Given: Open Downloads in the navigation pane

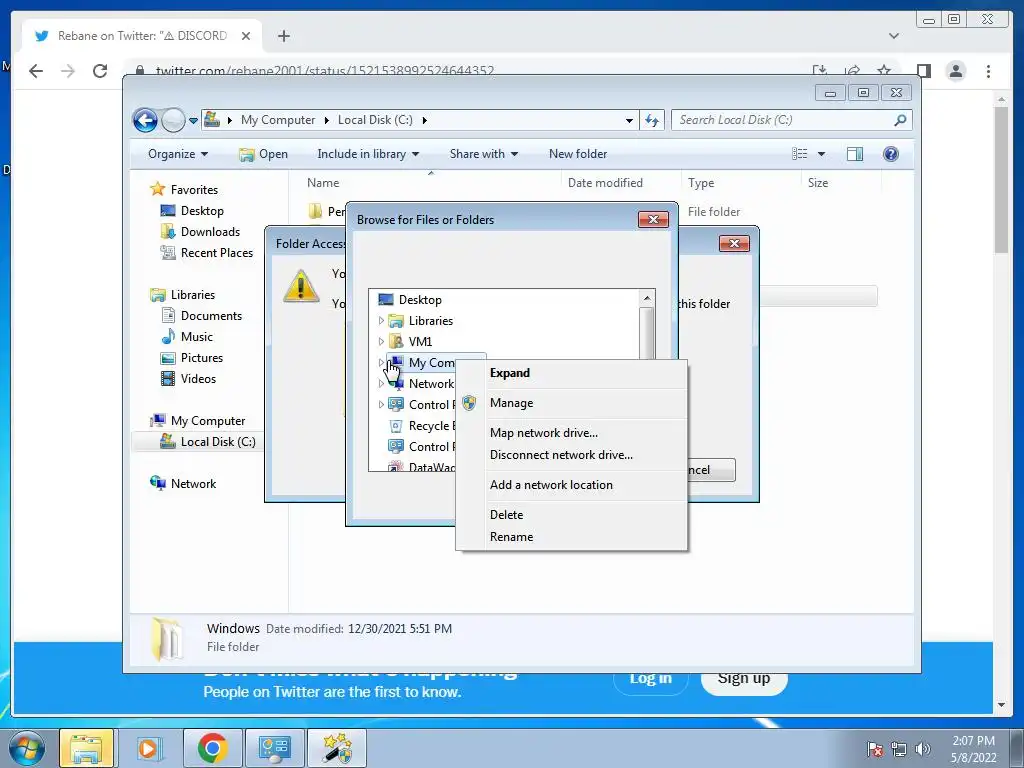Looking at the screenshot, I should pyautogui.click(x=210, y=232).
